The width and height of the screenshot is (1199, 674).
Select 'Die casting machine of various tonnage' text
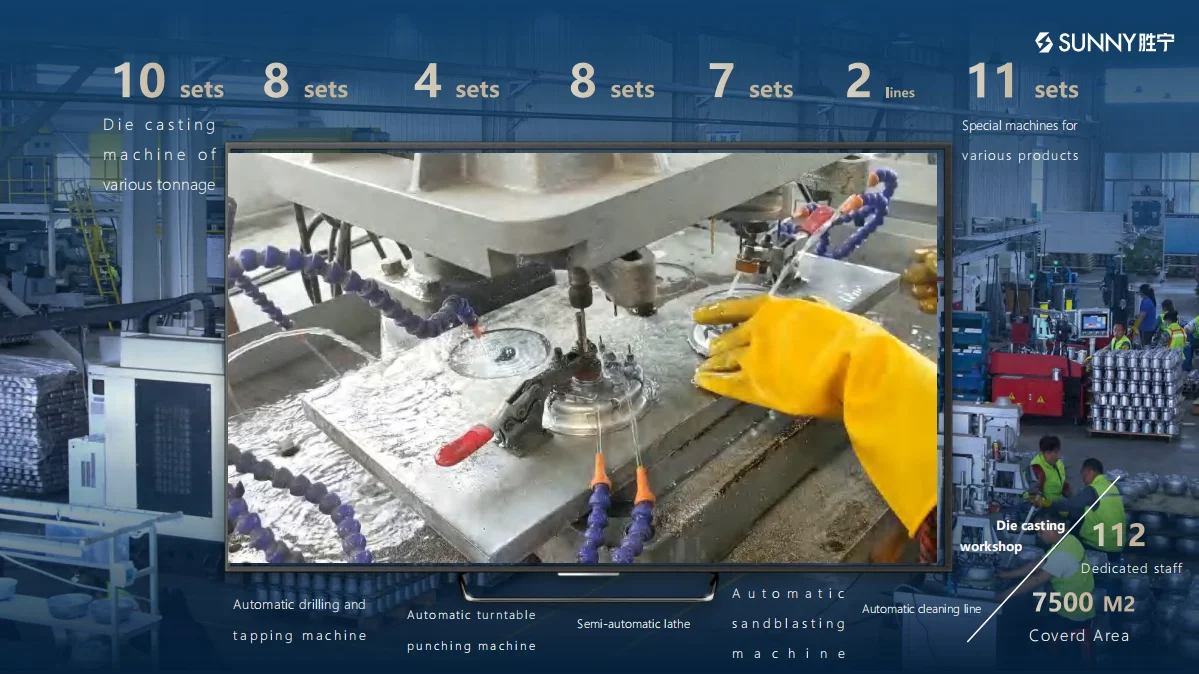coord(160,155)
